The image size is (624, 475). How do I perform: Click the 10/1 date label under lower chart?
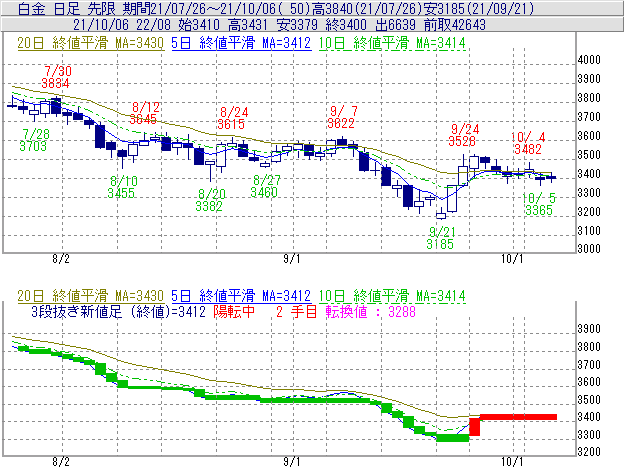512,462
